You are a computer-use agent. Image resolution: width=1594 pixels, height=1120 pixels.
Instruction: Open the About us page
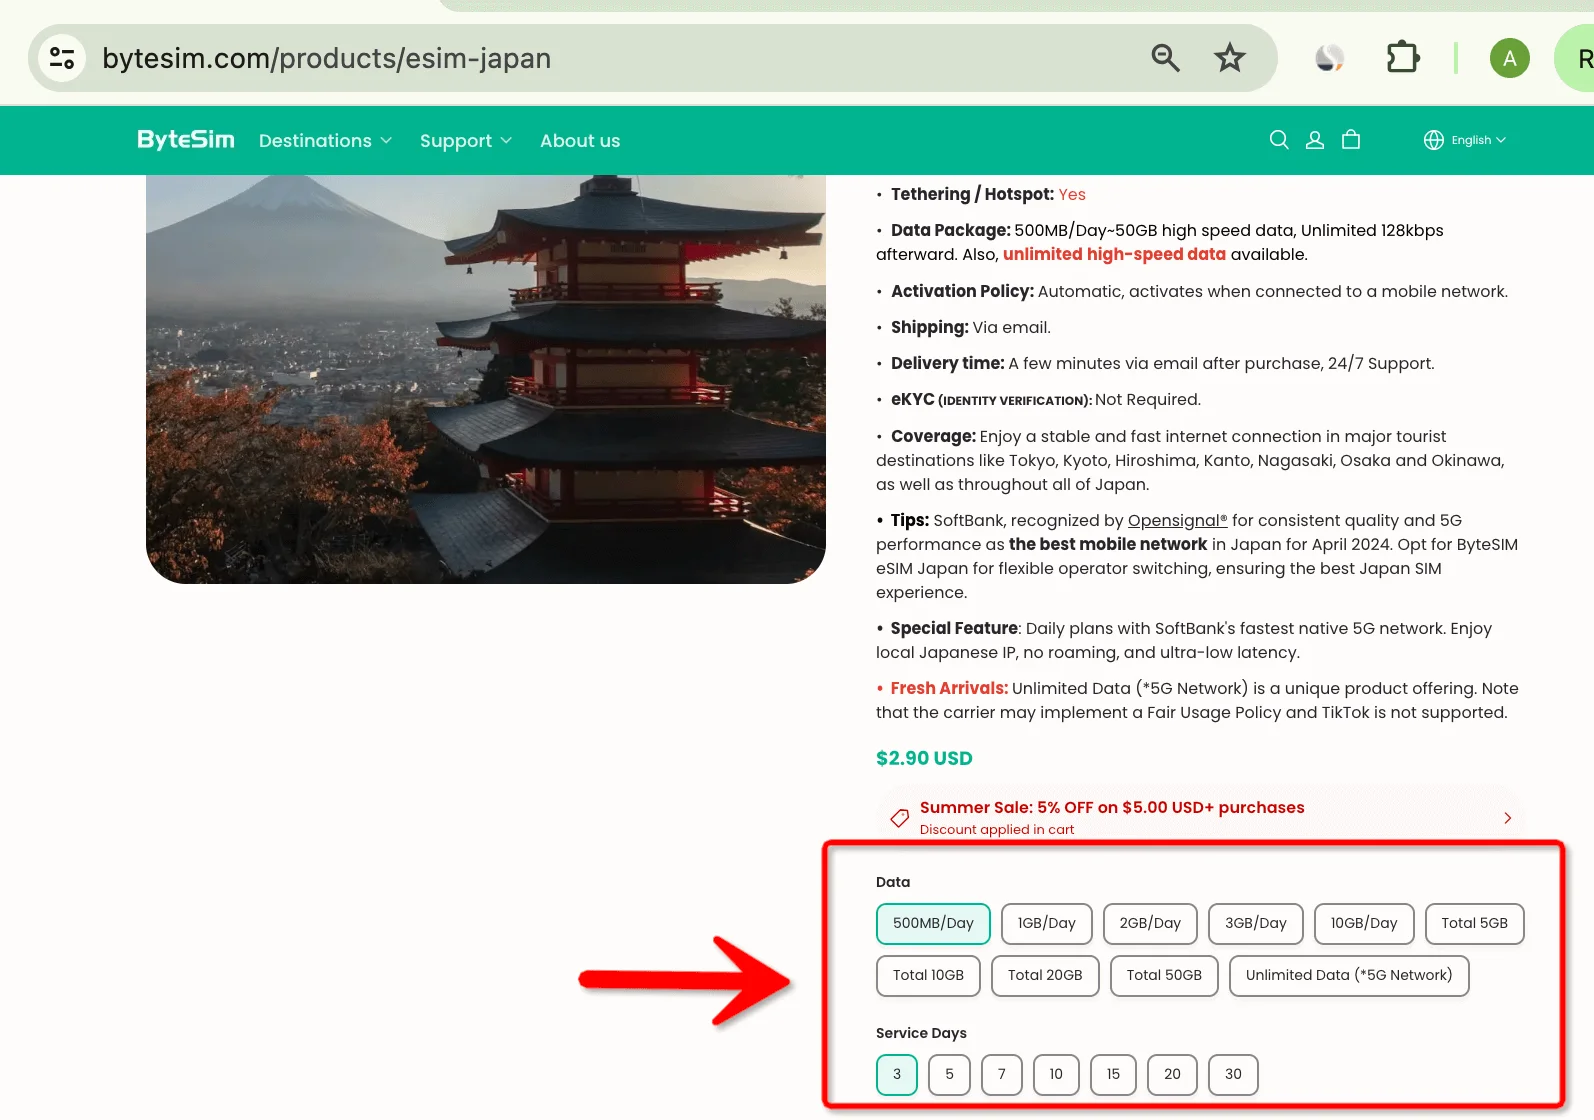(580, 141)
